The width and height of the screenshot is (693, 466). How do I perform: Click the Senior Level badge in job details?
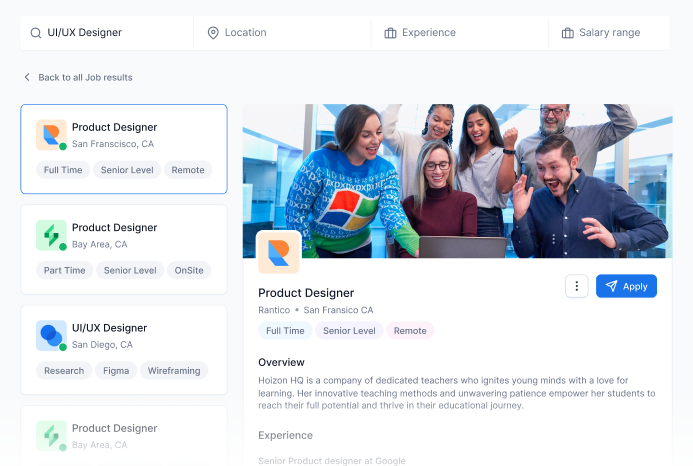click(x=349, y=331)
